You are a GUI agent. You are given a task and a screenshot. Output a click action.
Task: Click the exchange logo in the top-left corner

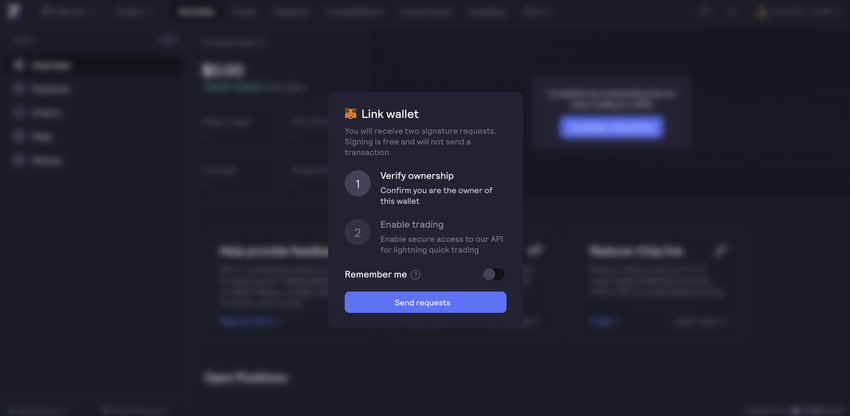coord(14,11)
